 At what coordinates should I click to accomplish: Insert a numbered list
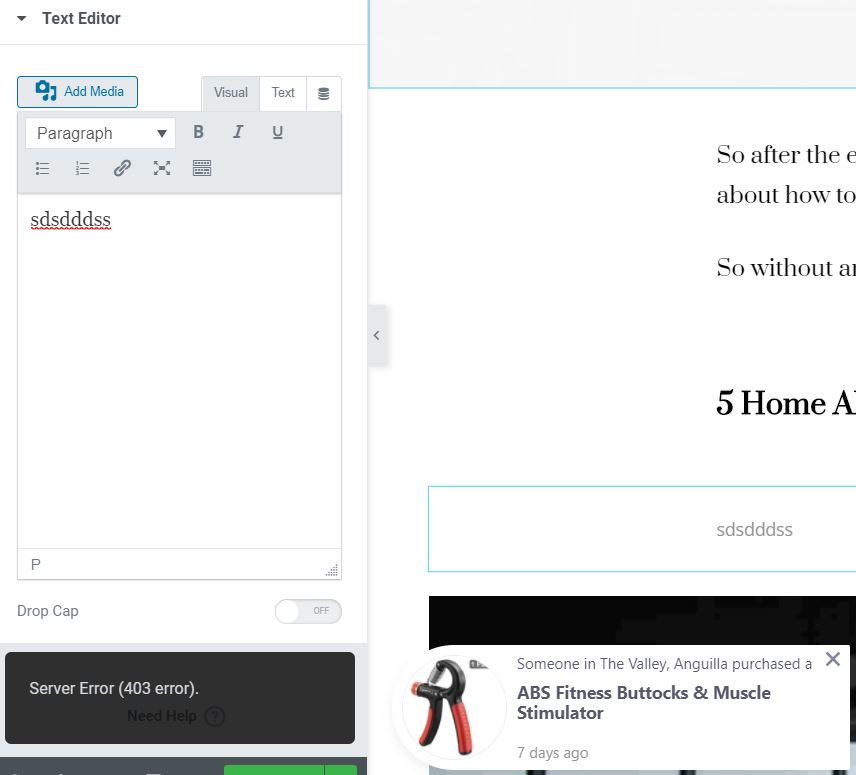pyautogui.click(x=82, y=168)
